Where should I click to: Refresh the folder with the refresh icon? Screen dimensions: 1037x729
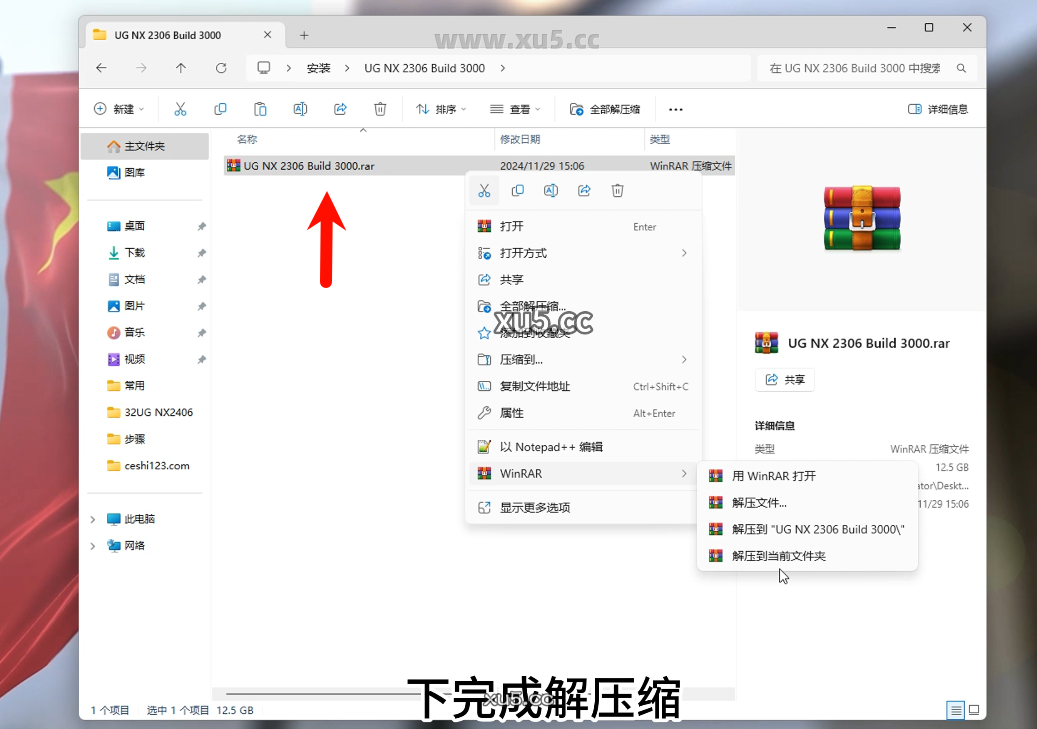pyautogui.click(x=220, y=68)
